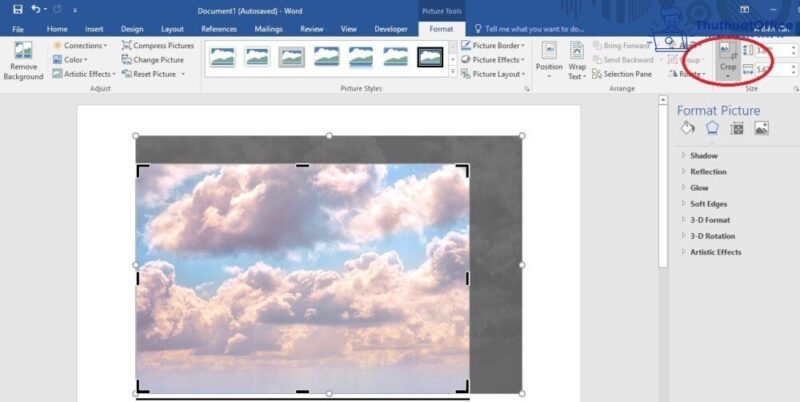The height and width of the screenshot is (402, 800).
Task: Open the Corrections dropdown
Action: click(80, 46)
